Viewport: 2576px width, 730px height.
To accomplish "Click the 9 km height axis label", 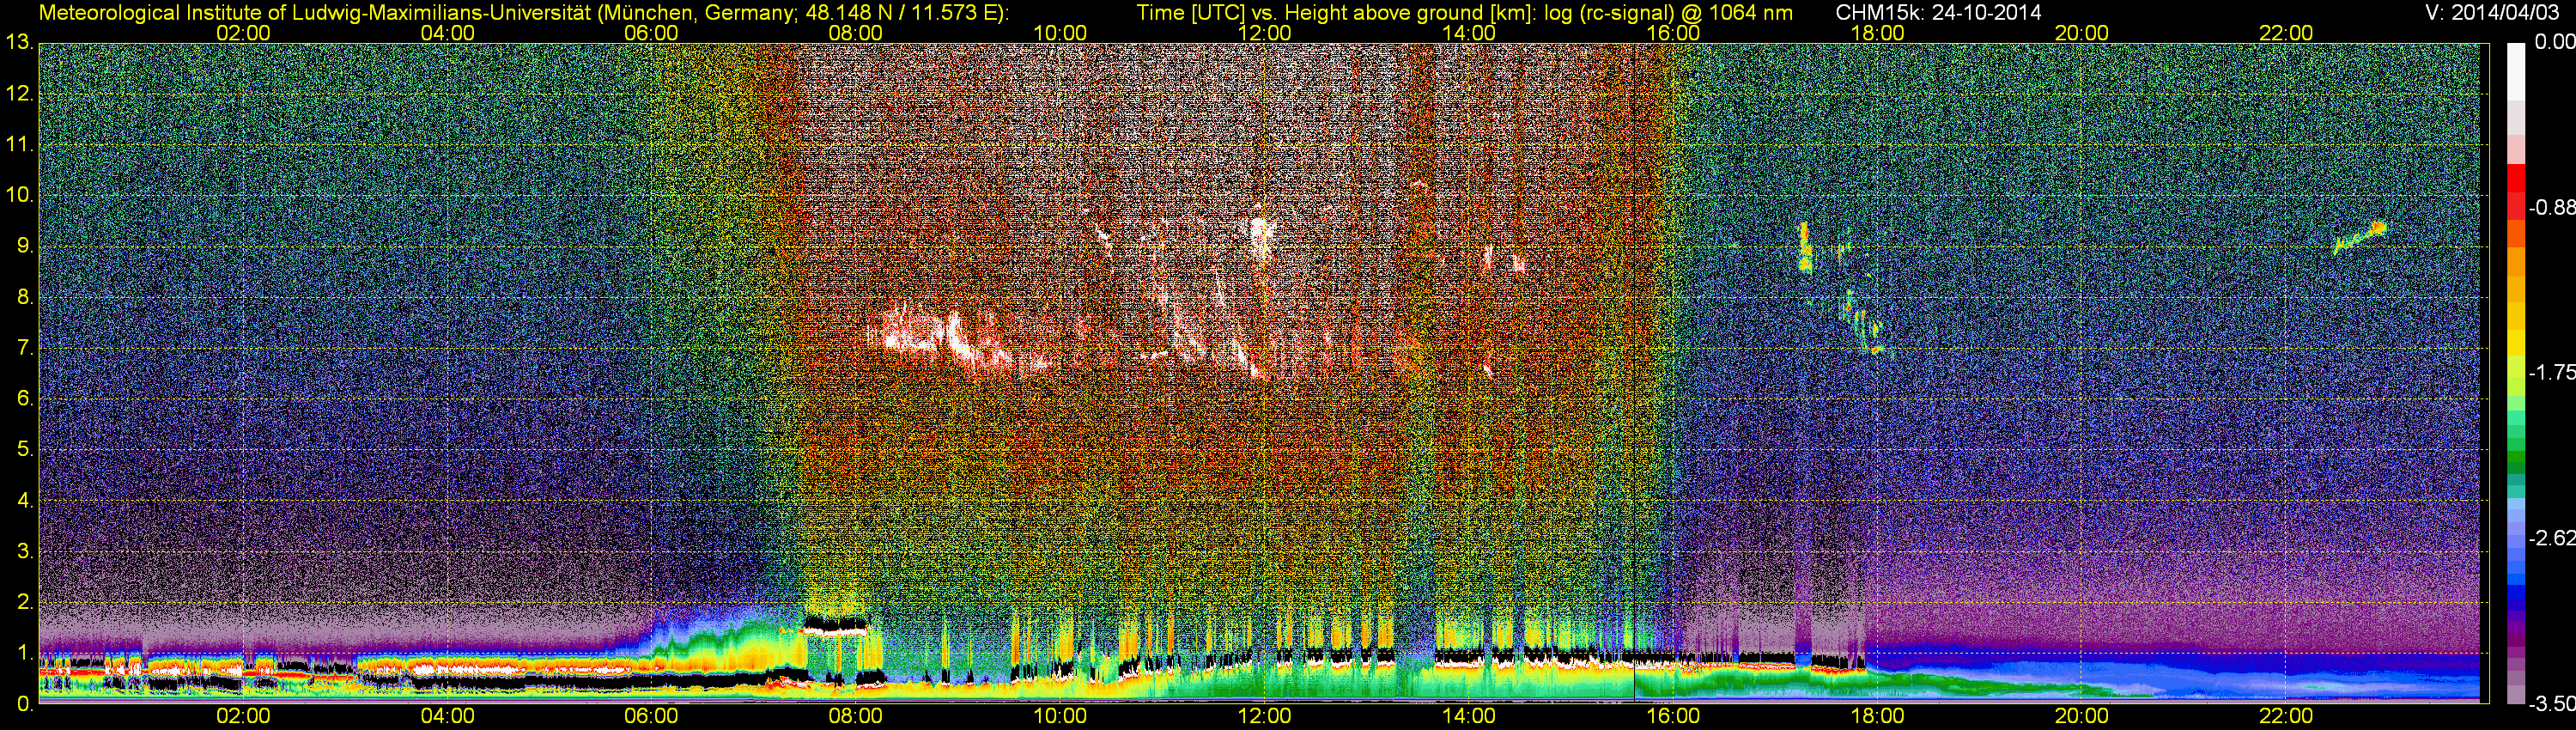I will point(24,246).
